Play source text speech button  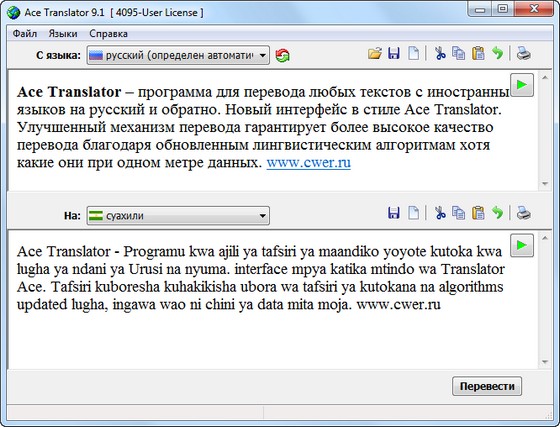point(522,85)
